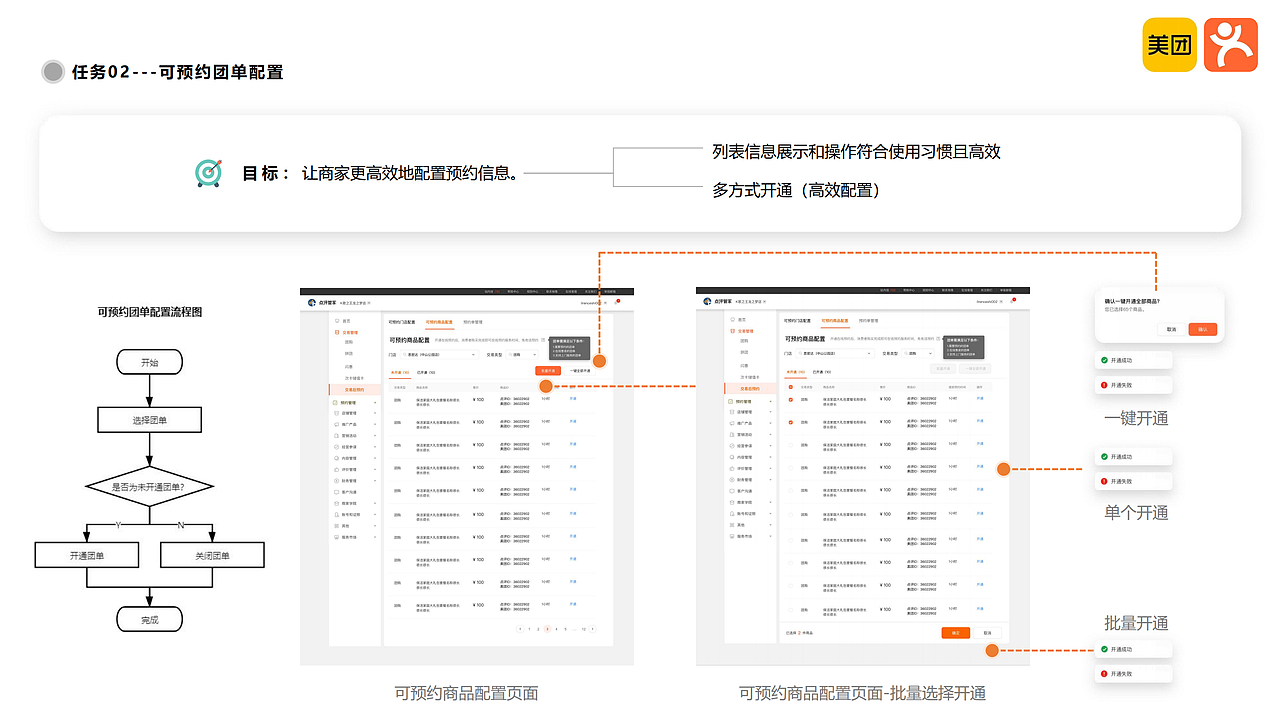This screenshot has height=720, width=1280.
Task: Expand 预约管理 chevron in the left mockup sidebar
Action: pos(375,402)
